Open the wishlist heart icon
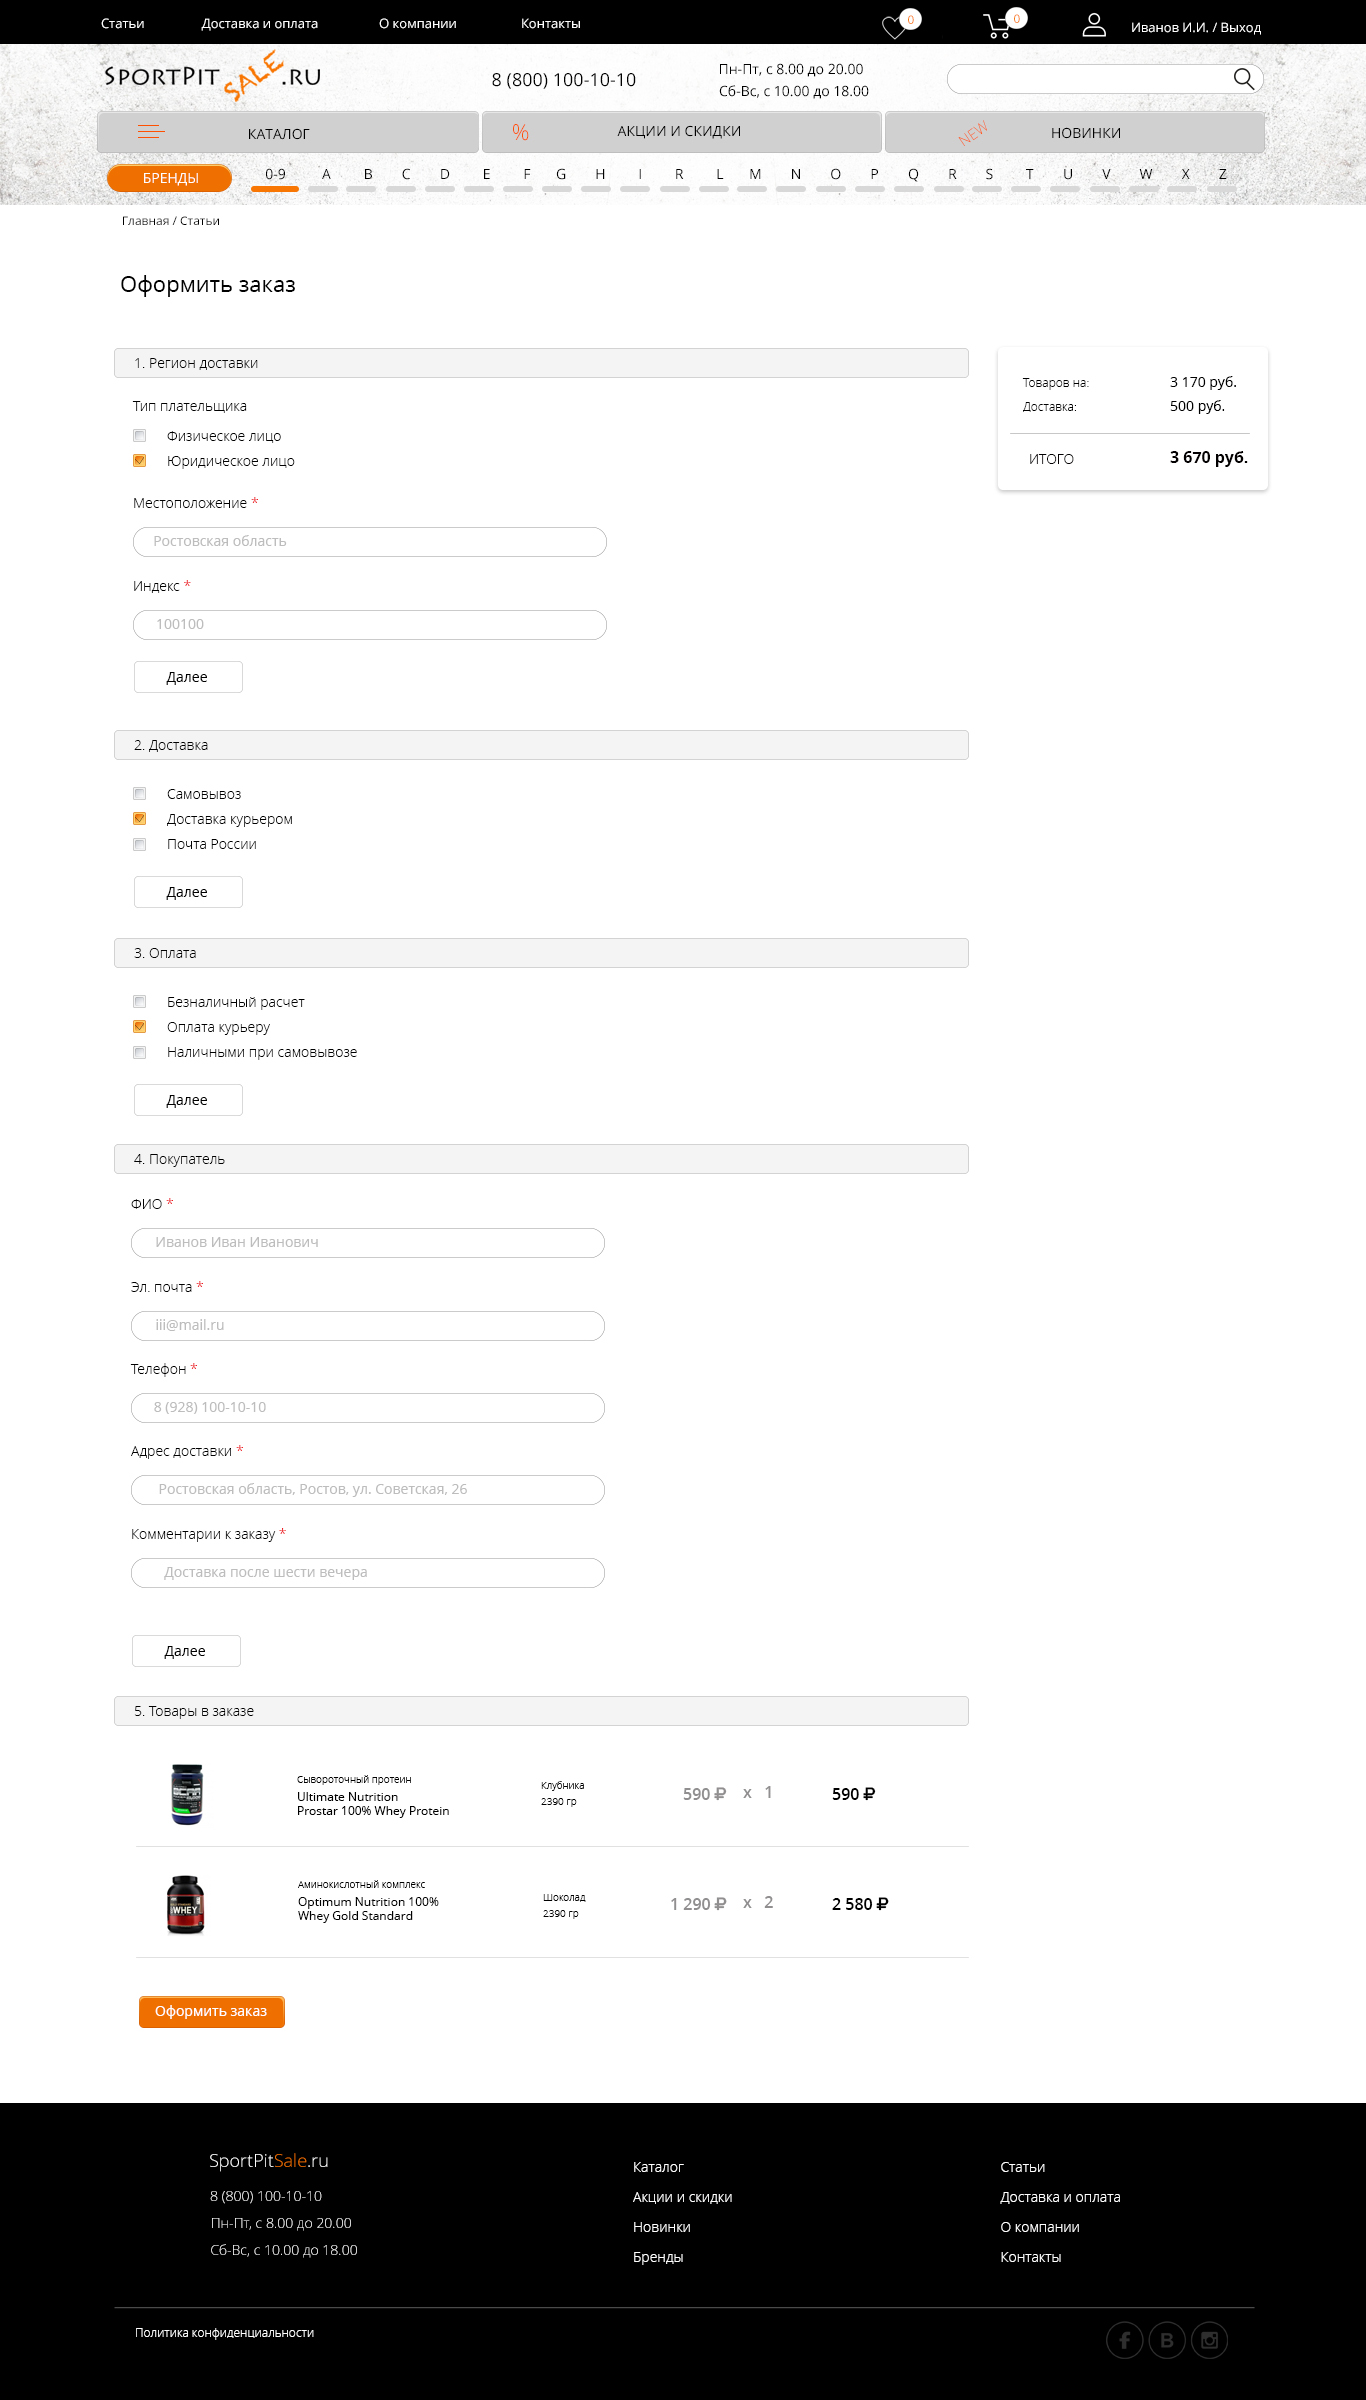This screenshot has height=2400, width=1366. (894, 27)
